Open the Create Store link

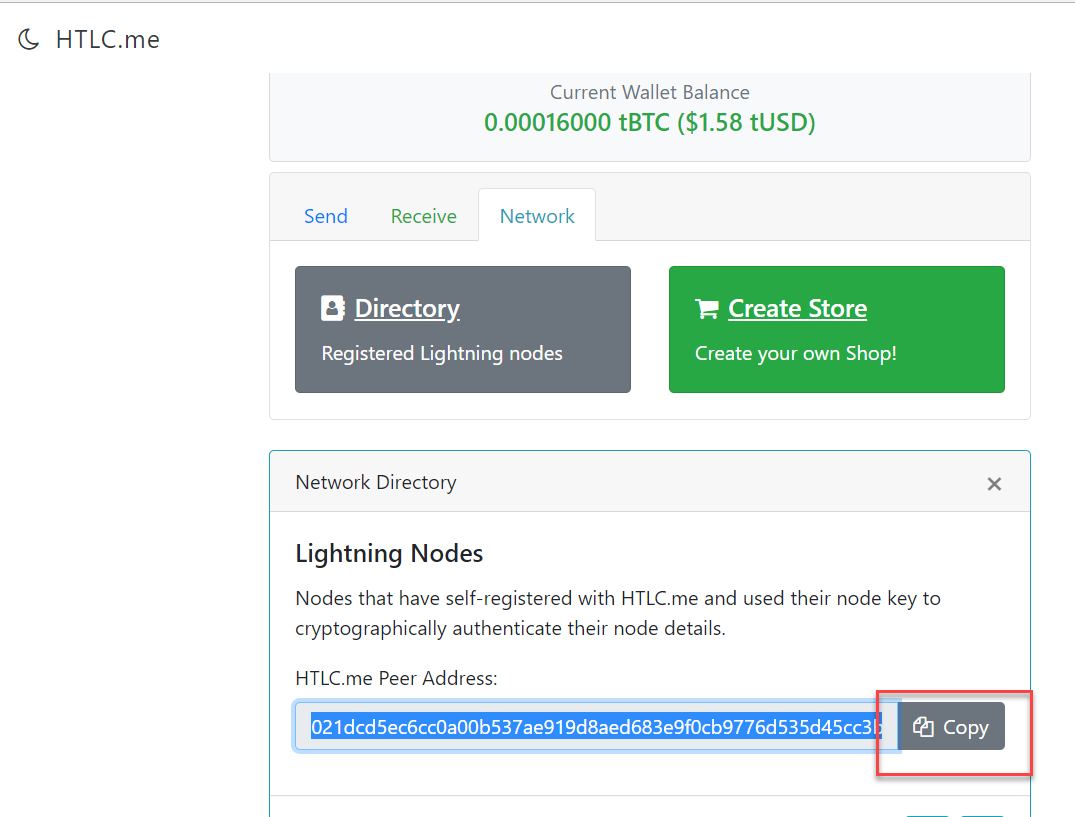coord(797,308)
